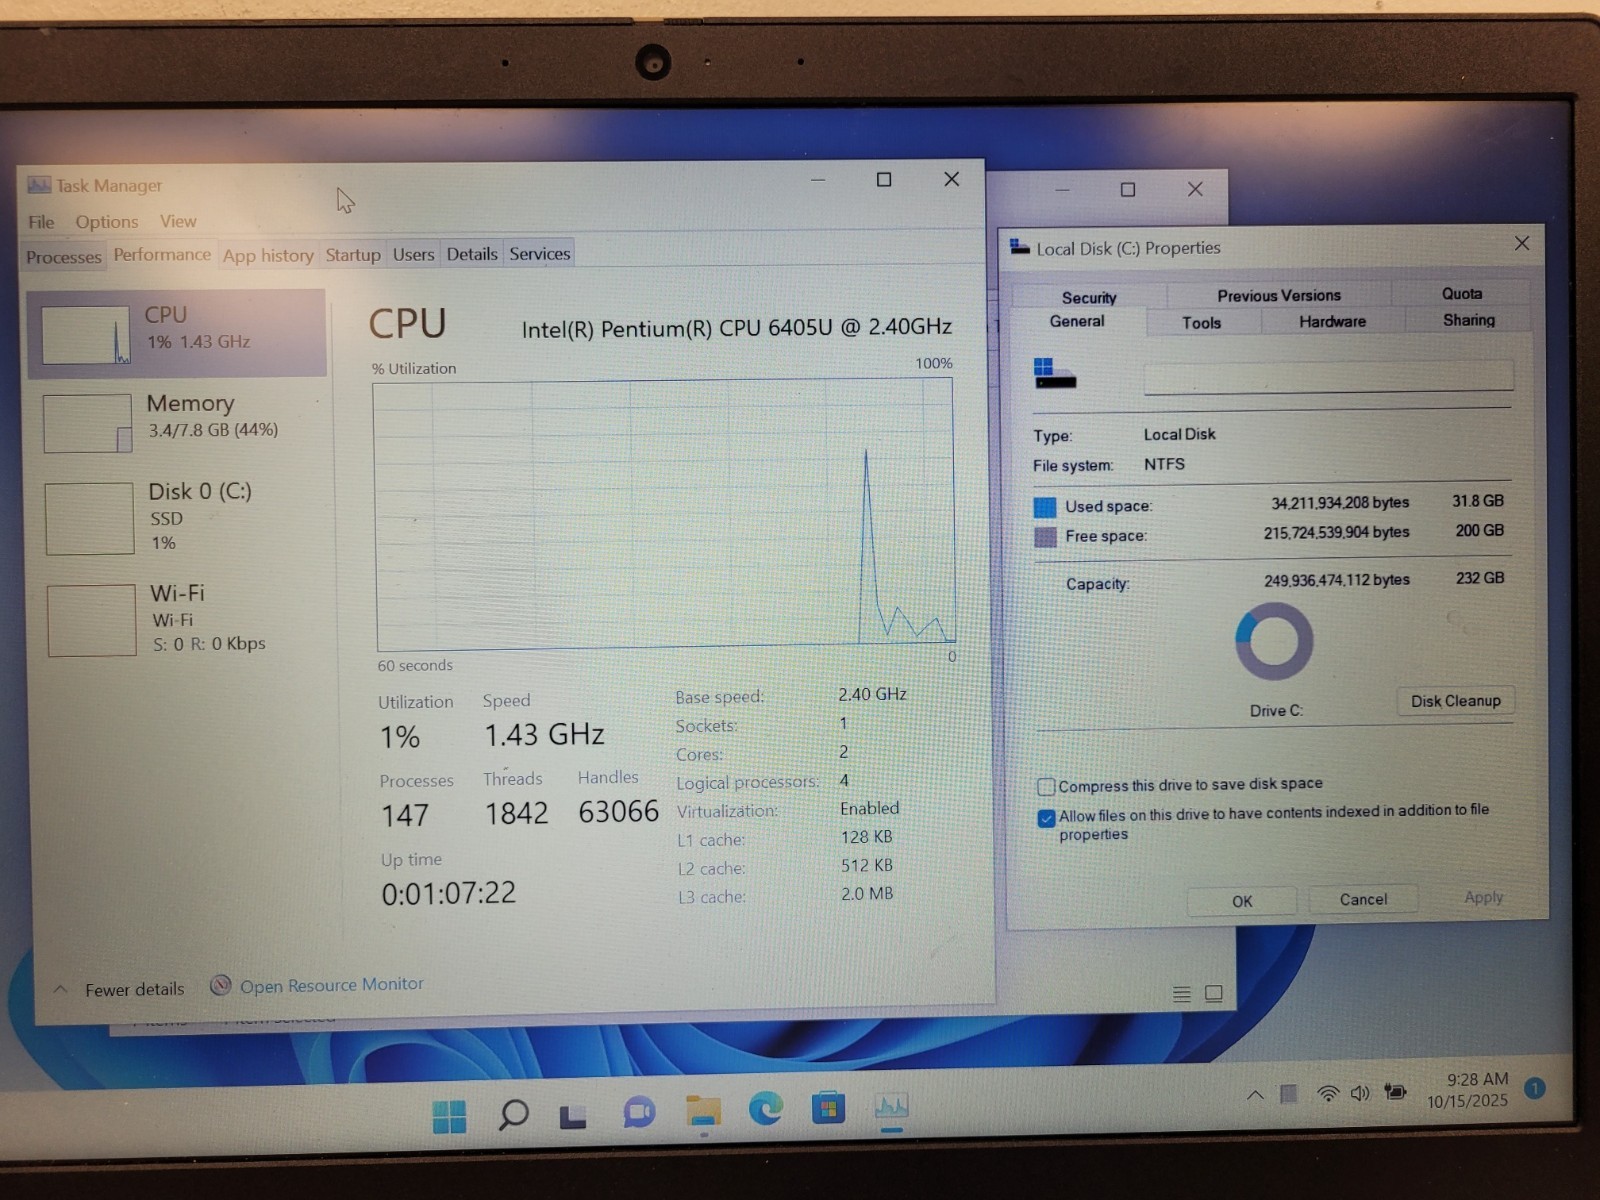This screenshot has height=1200, width=1600.
Task: Click the drive icon in the General tab
Action: tap(1054, 373)
